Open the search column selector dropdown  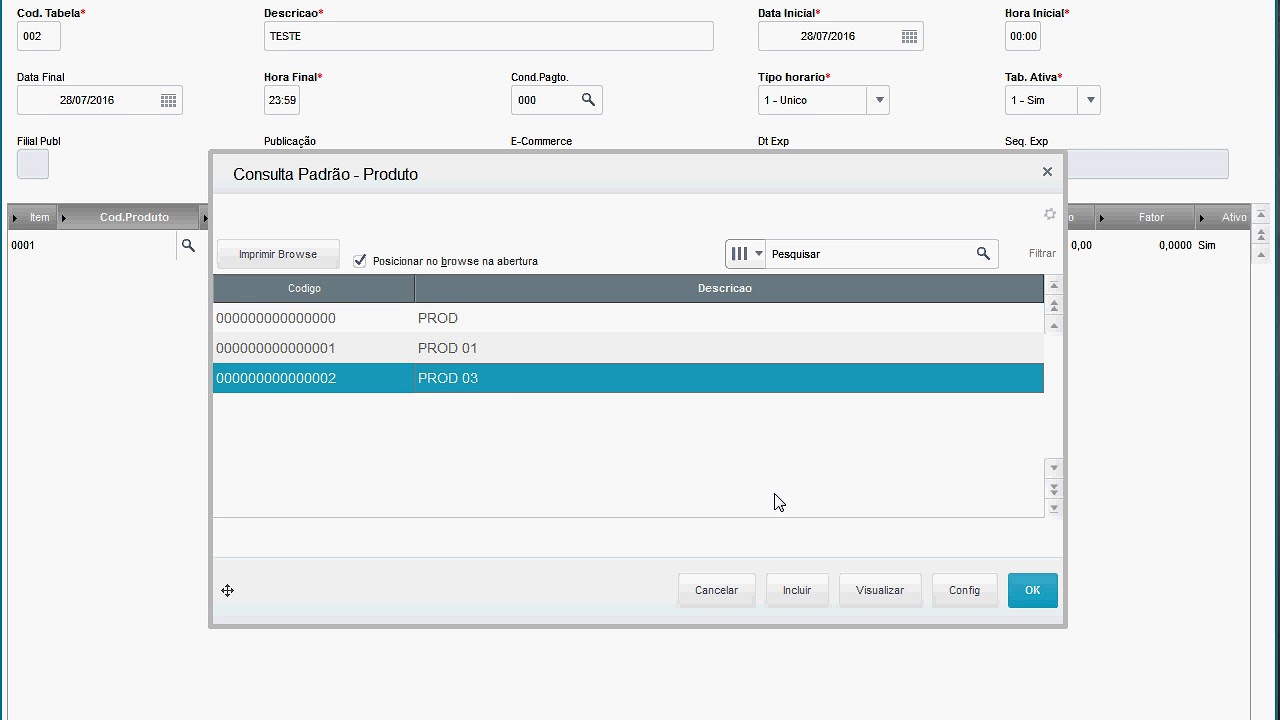746,254
